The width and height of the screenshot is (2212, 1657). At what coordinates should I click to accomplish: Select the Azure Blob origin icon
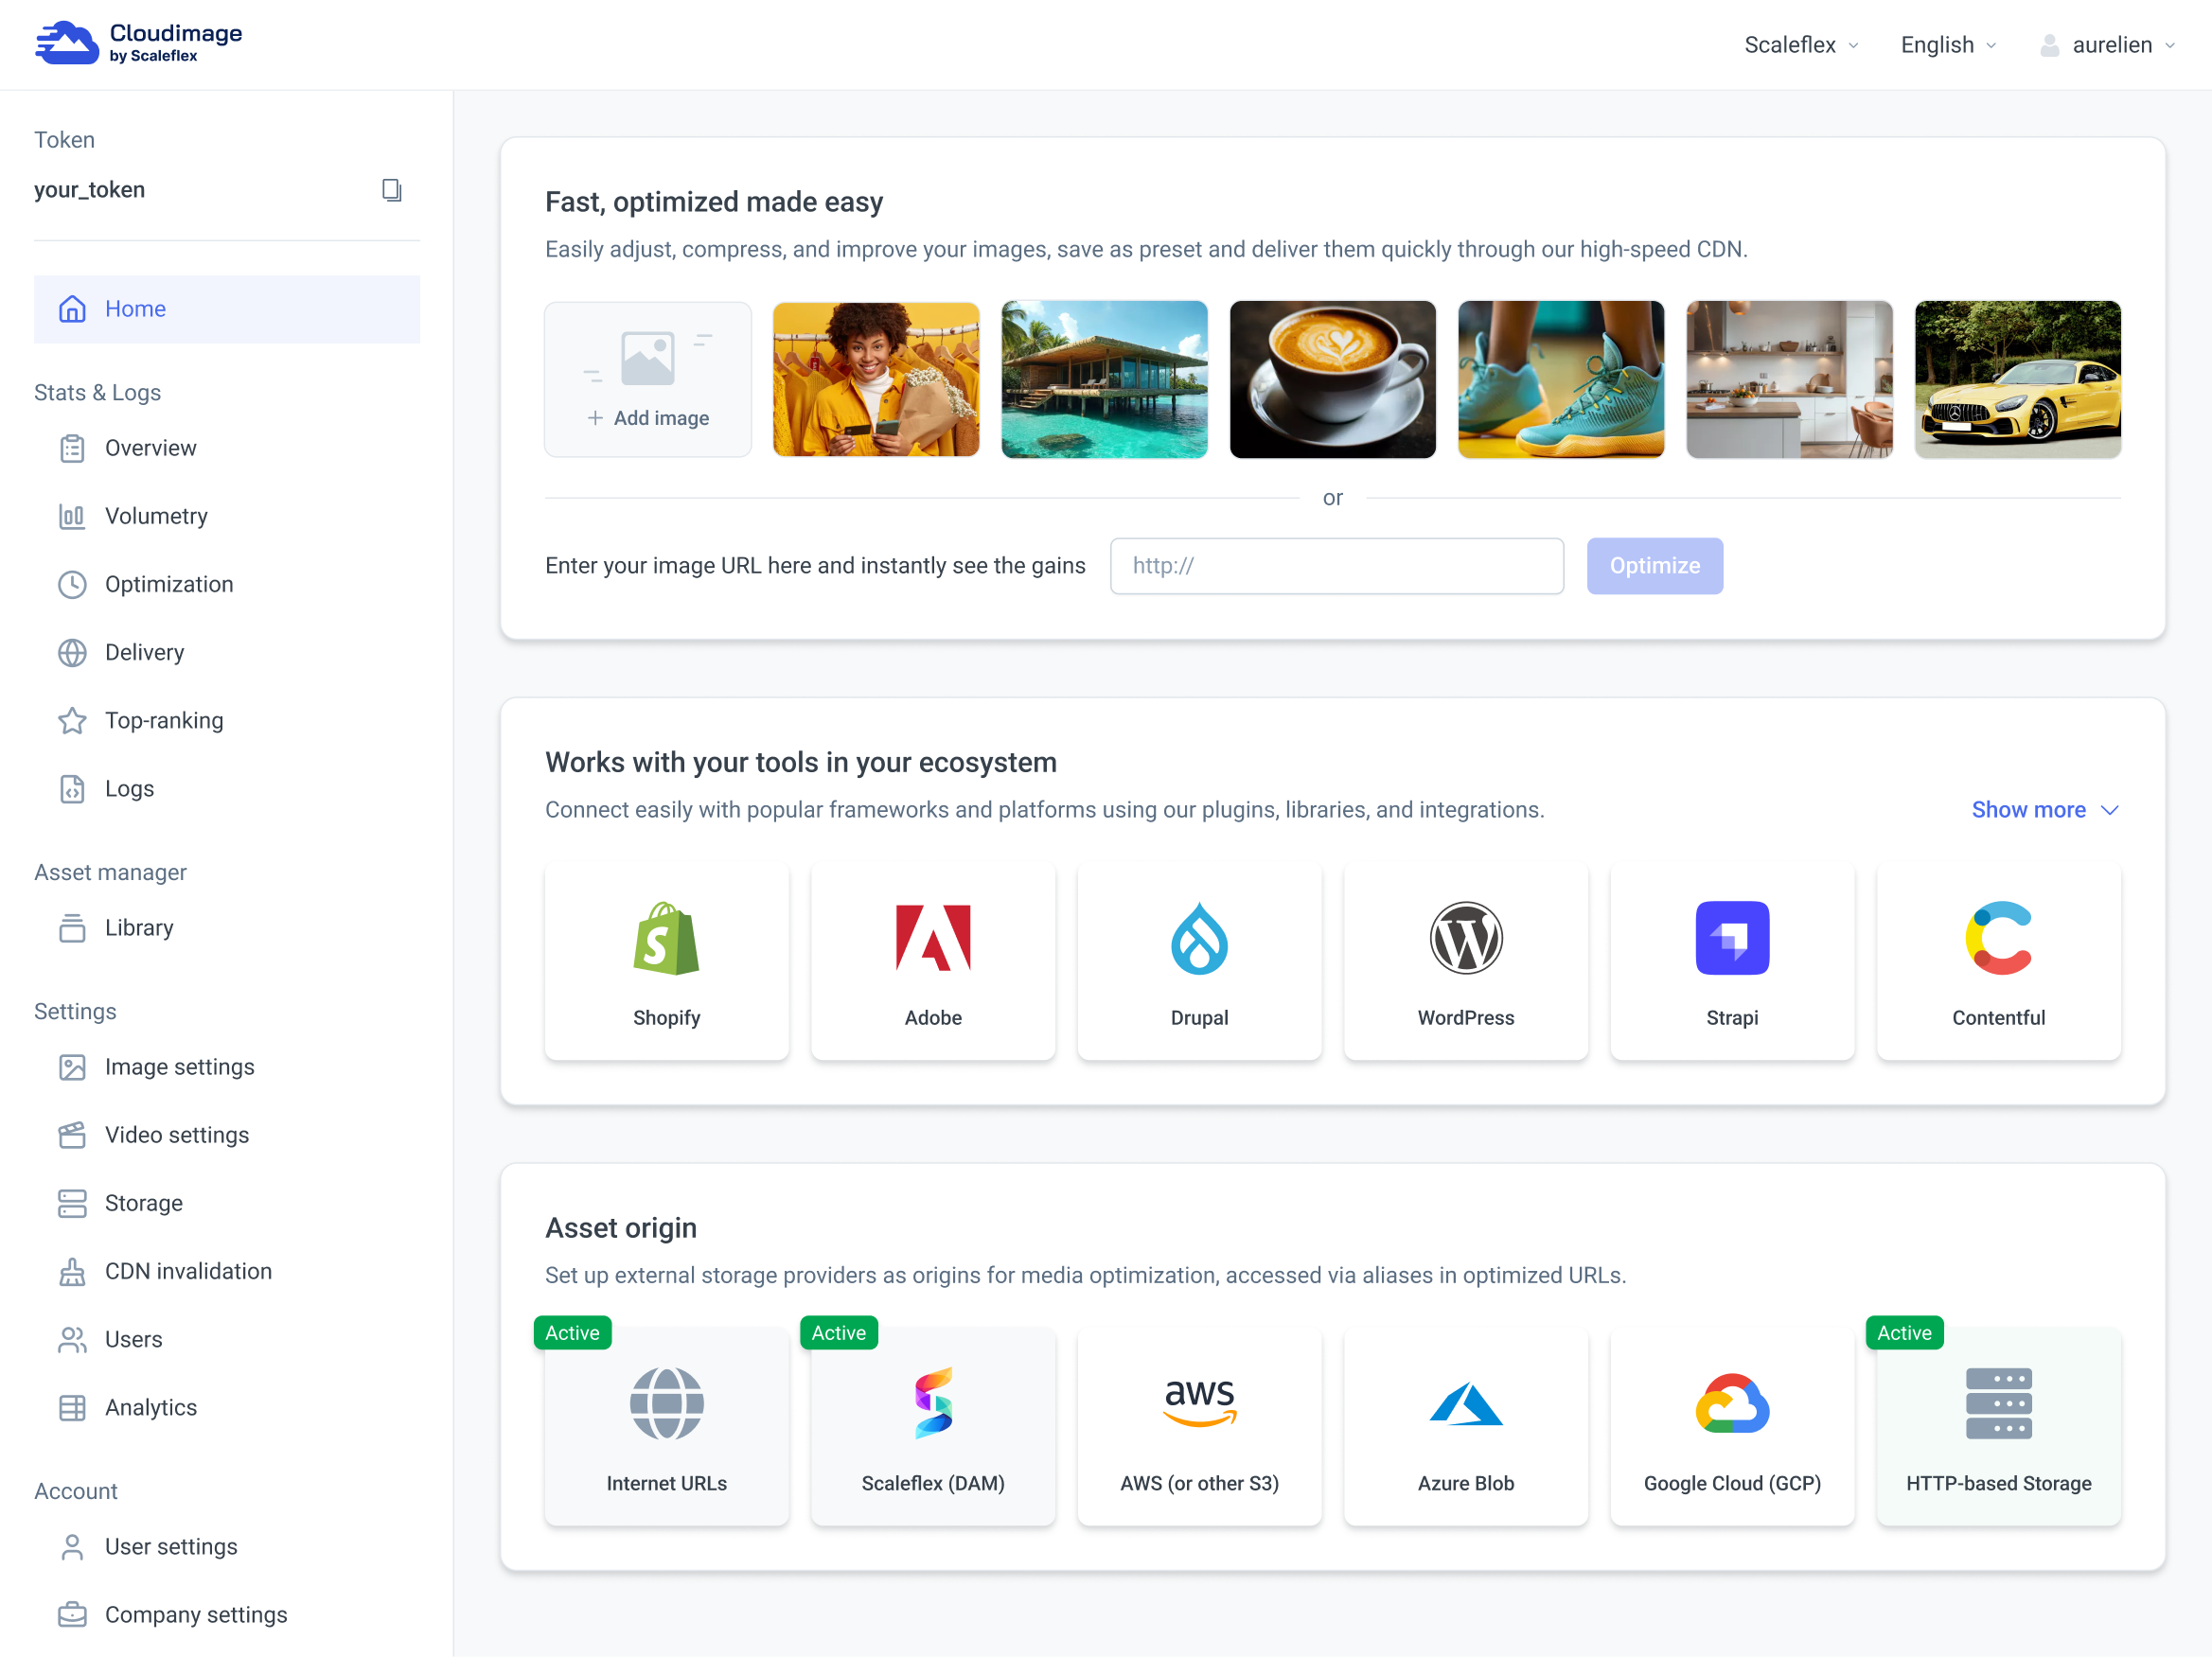point(1465,1404)
